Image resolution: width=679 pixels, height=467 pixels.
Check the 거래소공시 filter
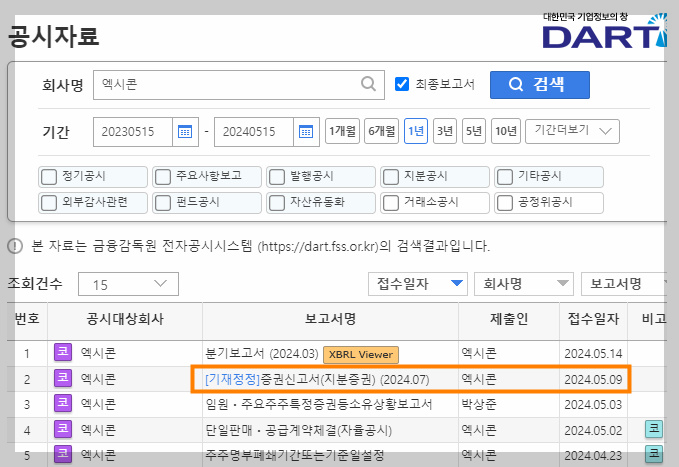391,203
